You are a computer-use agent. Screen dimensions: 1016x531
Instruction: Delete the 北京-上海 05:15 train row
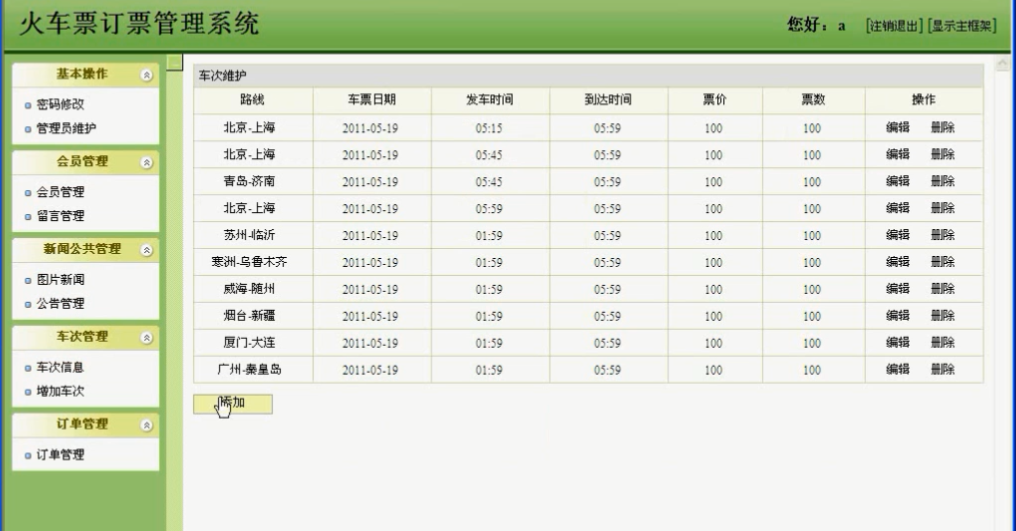(943, 128)
